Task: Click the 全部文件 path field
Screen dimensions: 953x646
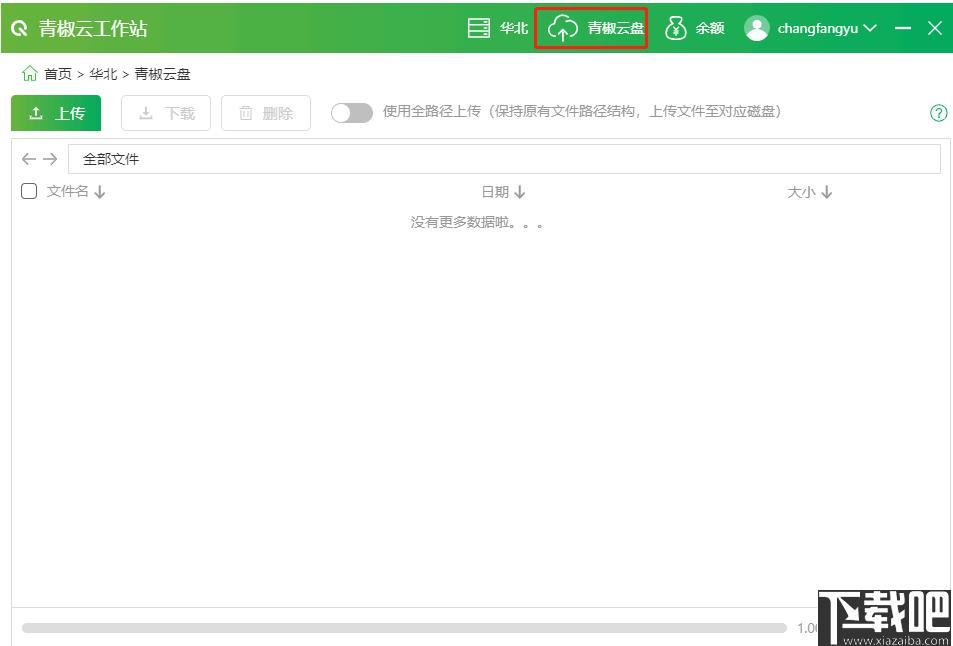Action: pyautogui.click(x=504, y=159)
